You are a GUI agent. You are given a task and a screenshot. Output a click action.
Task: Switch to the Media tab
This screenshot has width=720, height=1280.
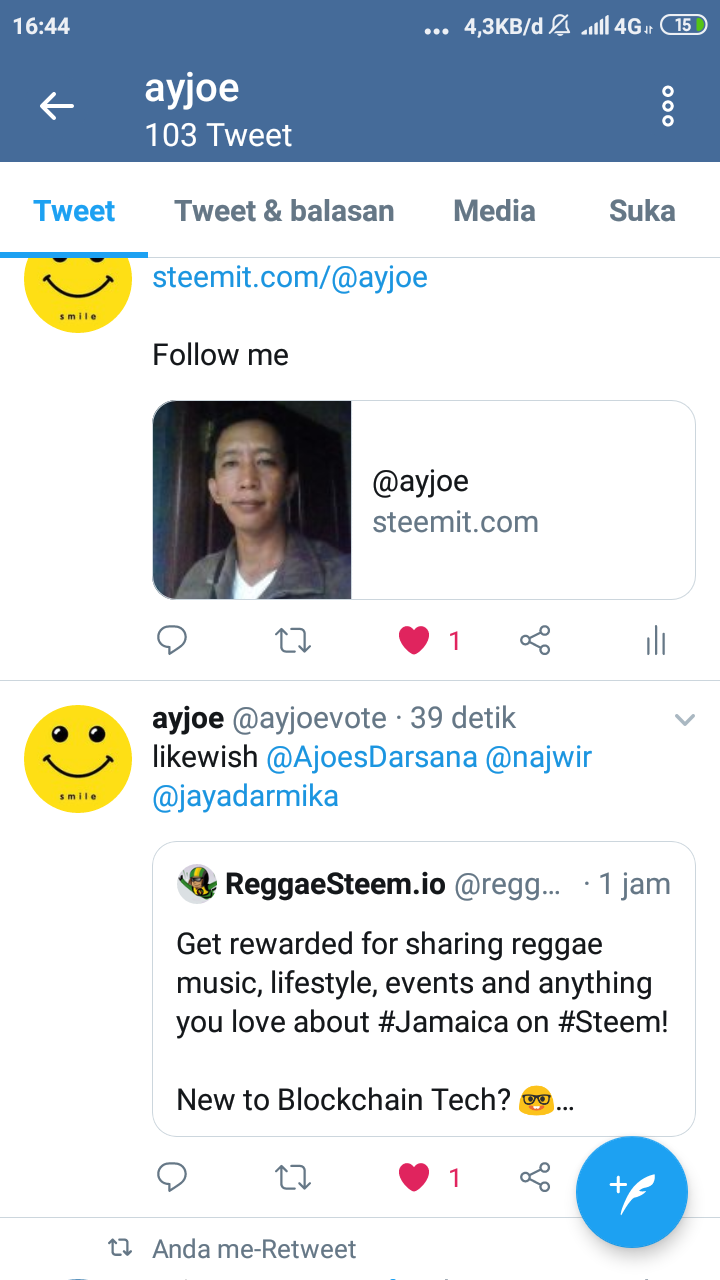pyautogui.click(x=494, y=211)
